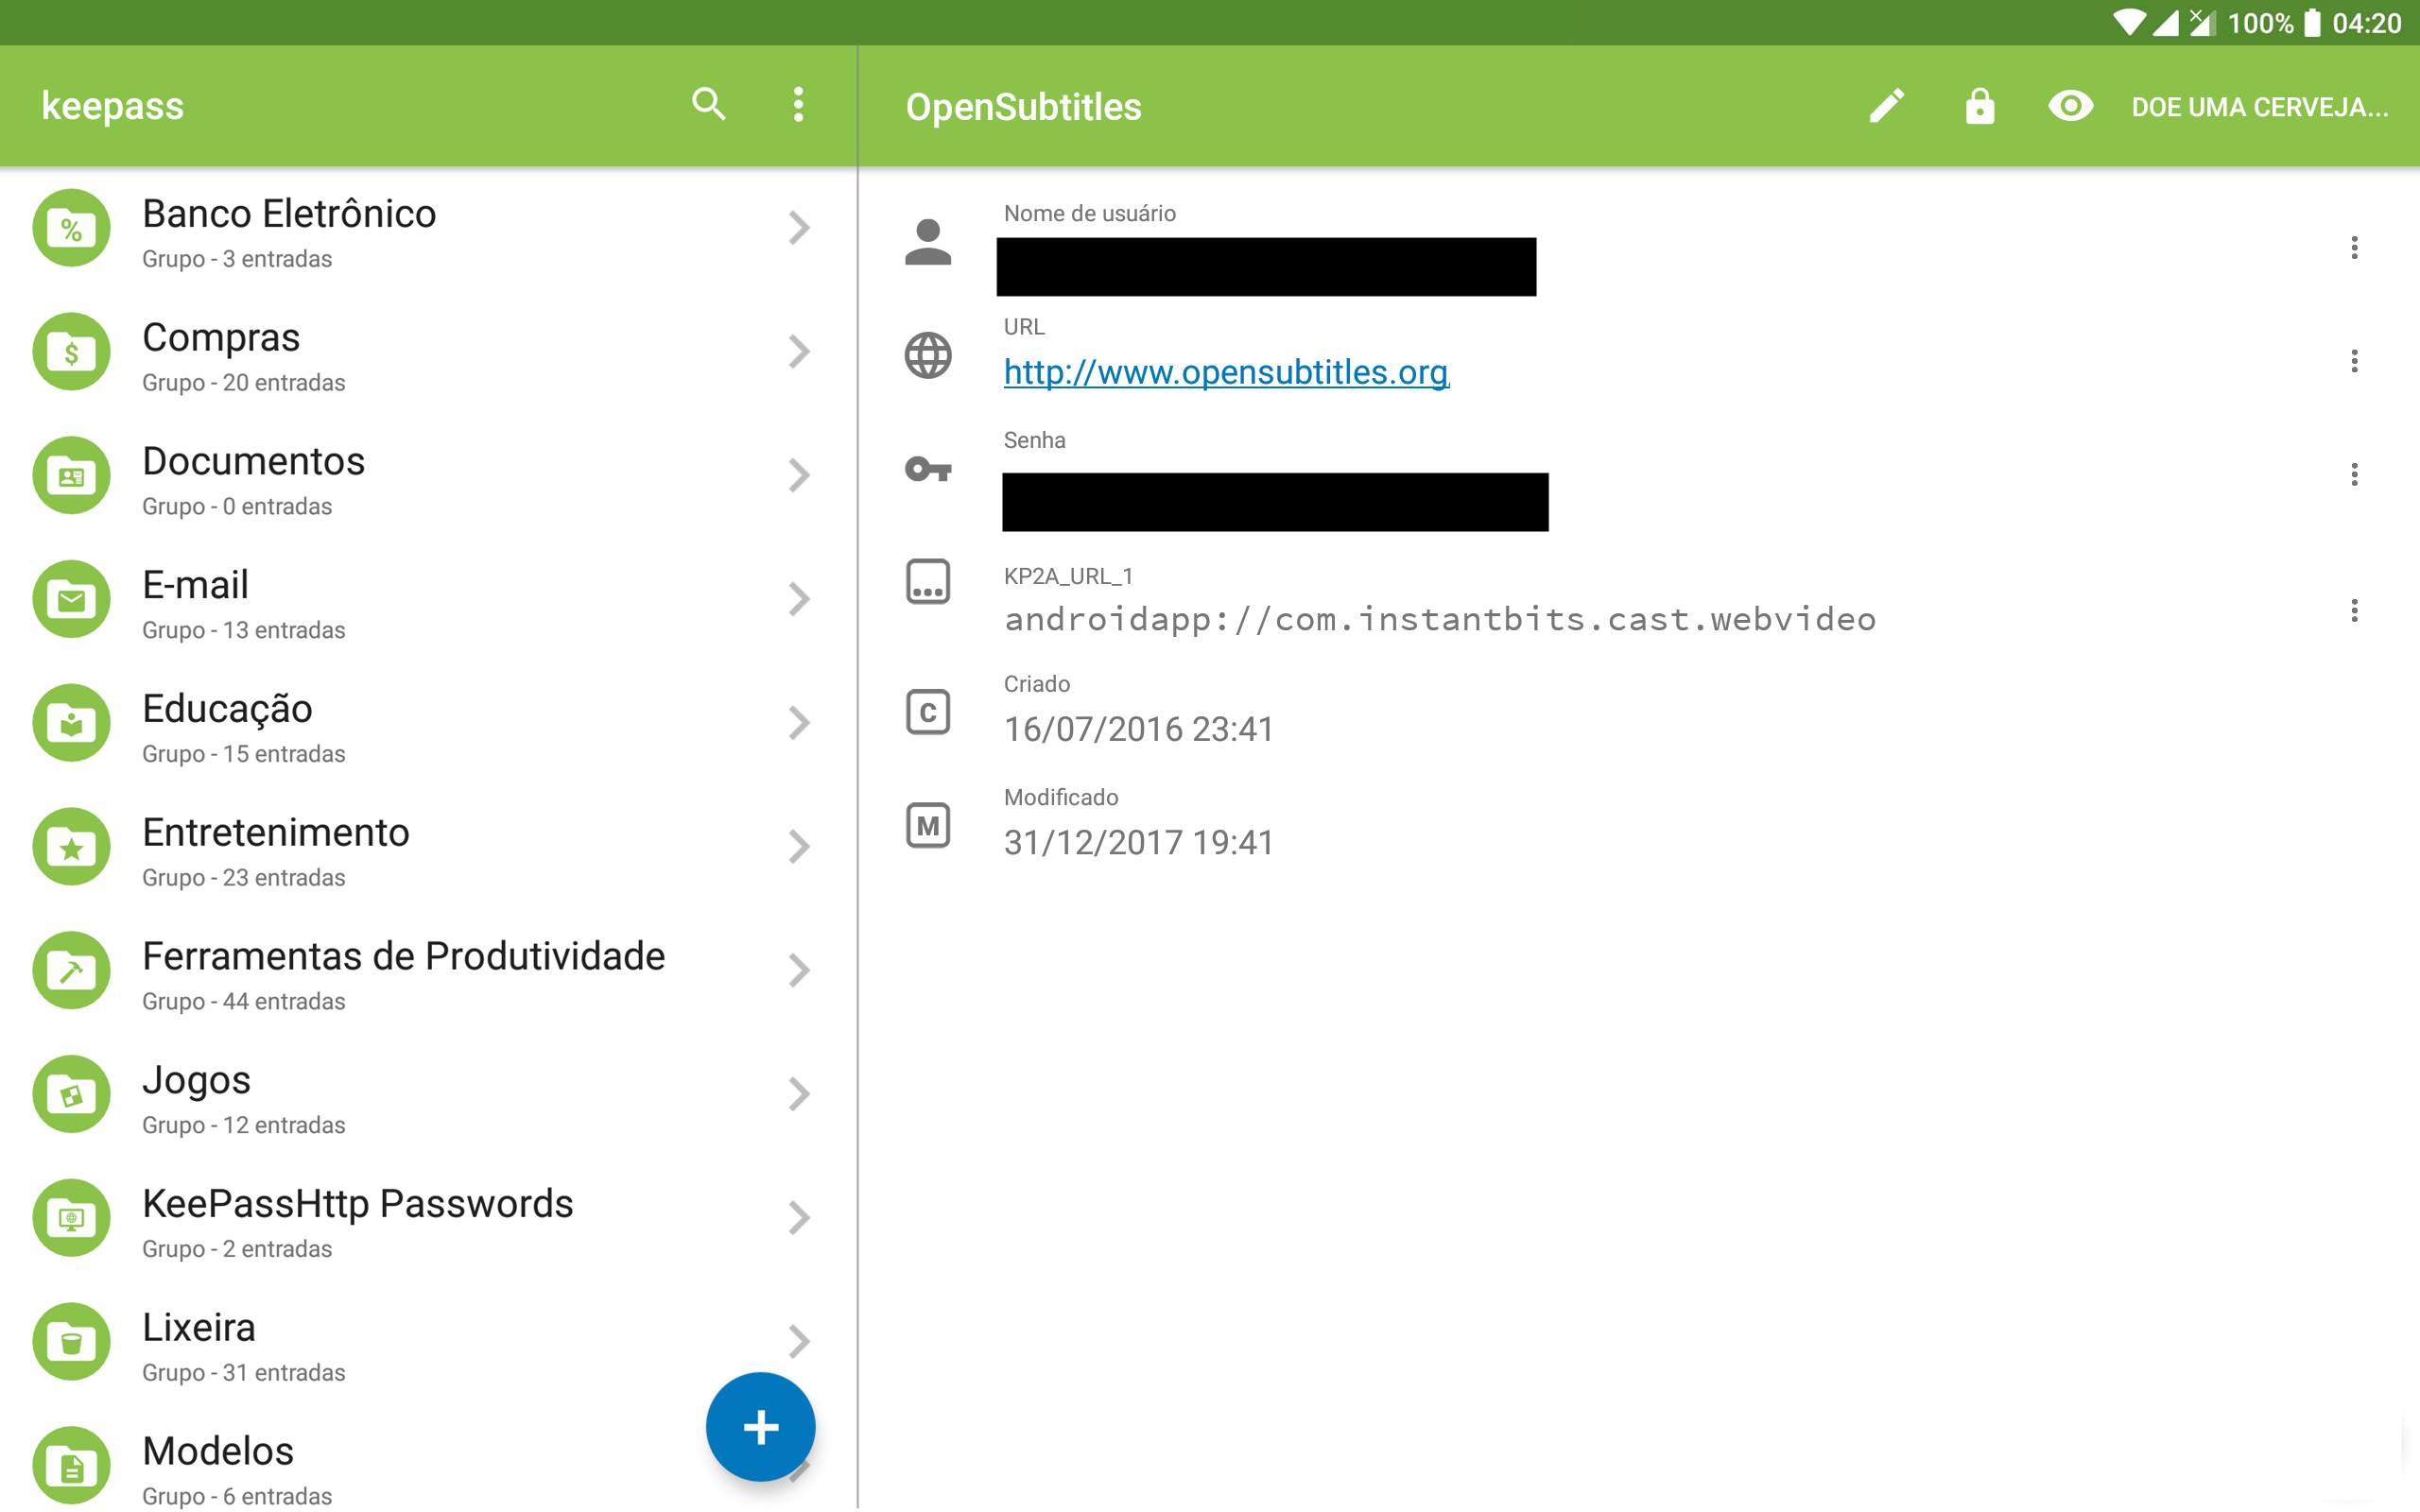Follow the opensubtitles.org link

point(1226,372)
